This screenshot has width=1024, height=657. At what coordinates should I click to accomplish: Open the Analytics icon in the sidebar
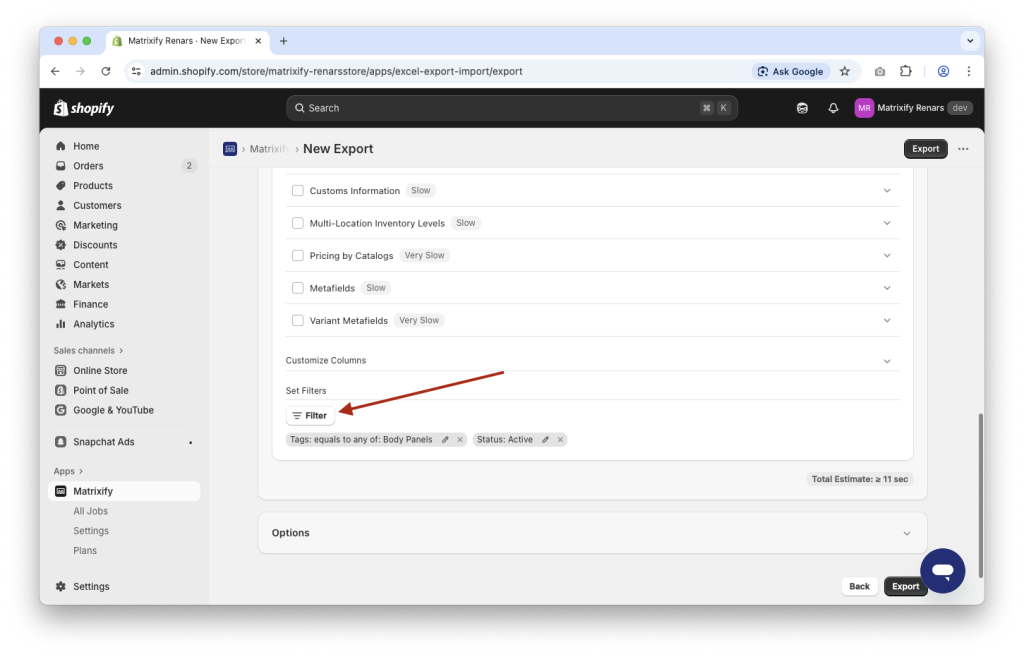tap(62, 324)
